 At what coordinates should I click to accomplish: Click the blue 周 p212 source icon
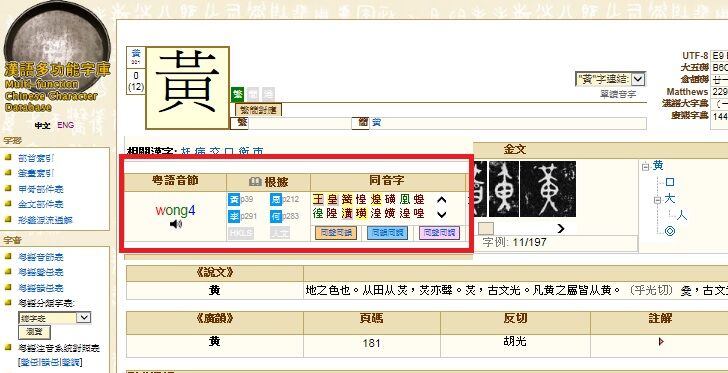(276, 200)
